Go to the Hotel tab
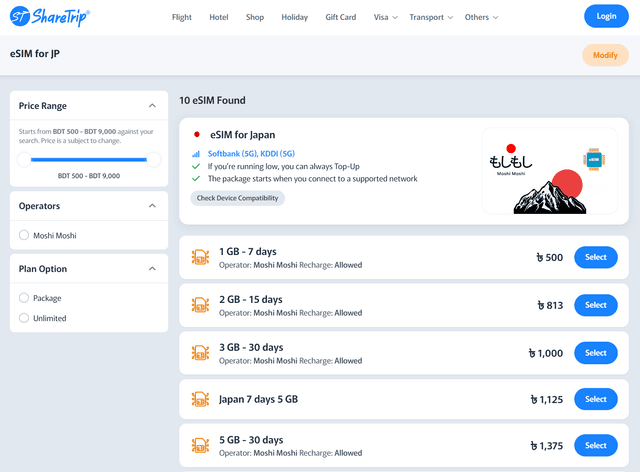The image size is (640, 472). [x=219, y=17]
